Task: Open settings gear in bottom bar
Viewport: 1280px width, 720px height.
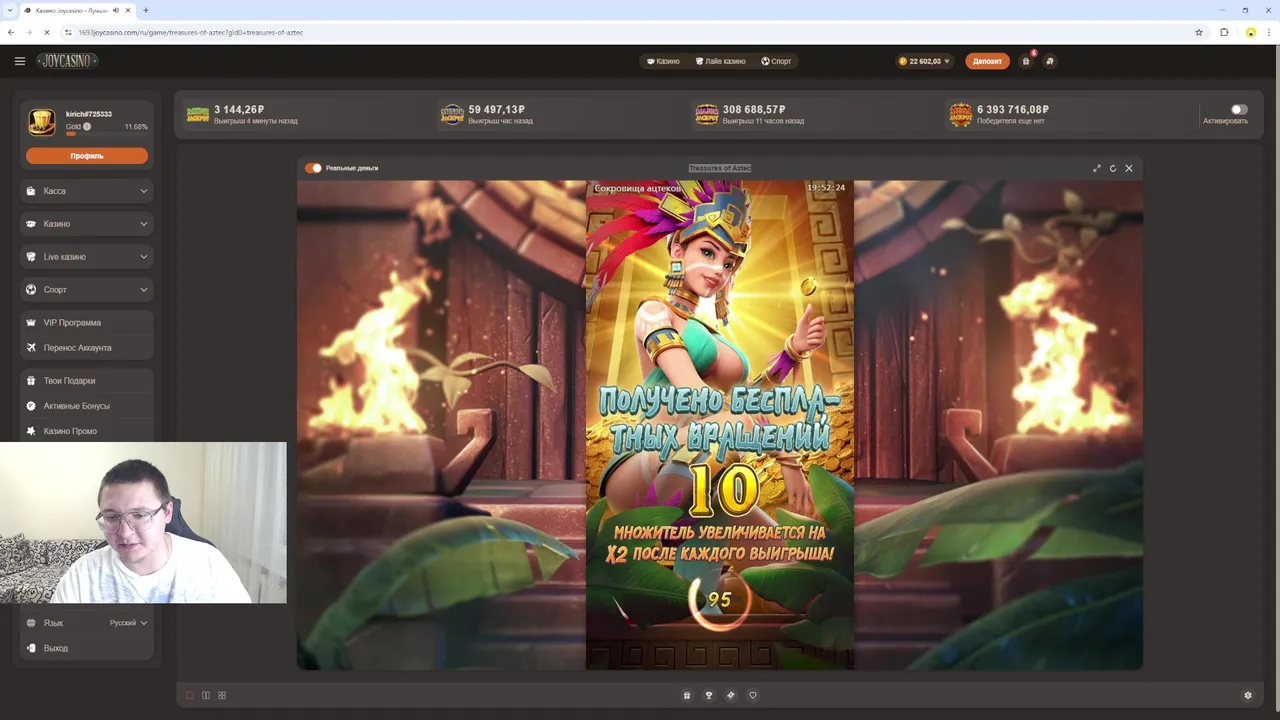Action: click(1247, 695)
